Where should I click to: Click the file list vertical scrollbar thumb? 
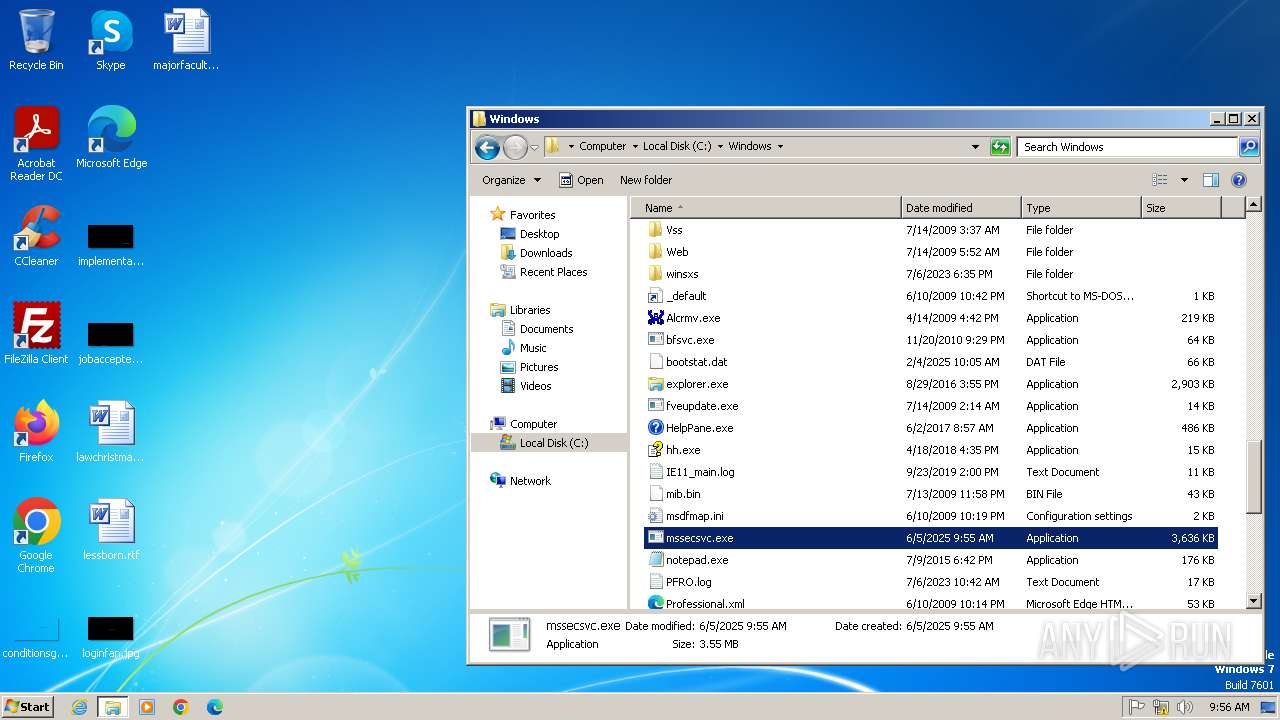(x=1254, y=475)
